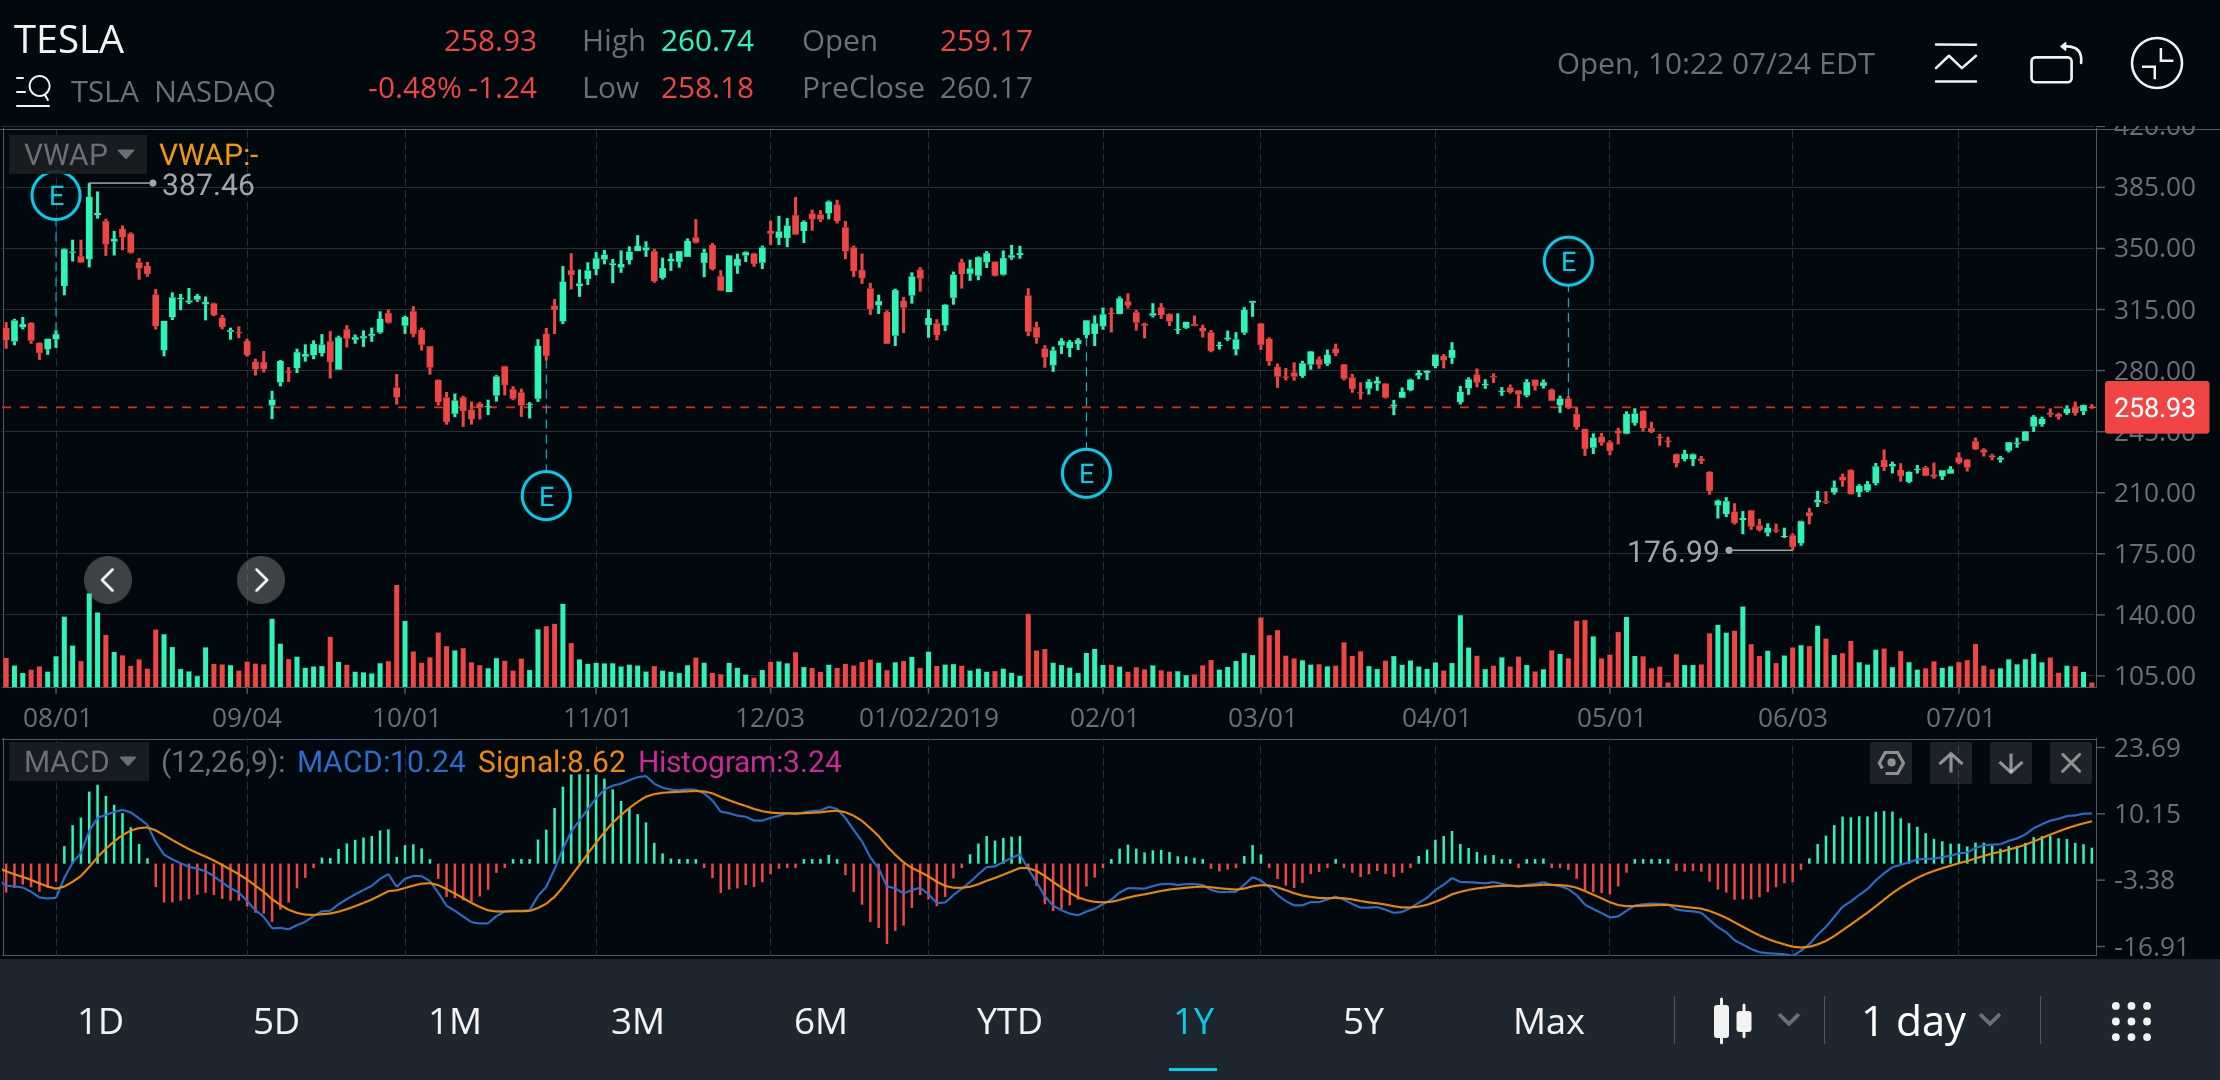Viewport: 2220px width, 1080px height.
Task: Tap the current price 258.93 in header
Action: click(490, 41)
